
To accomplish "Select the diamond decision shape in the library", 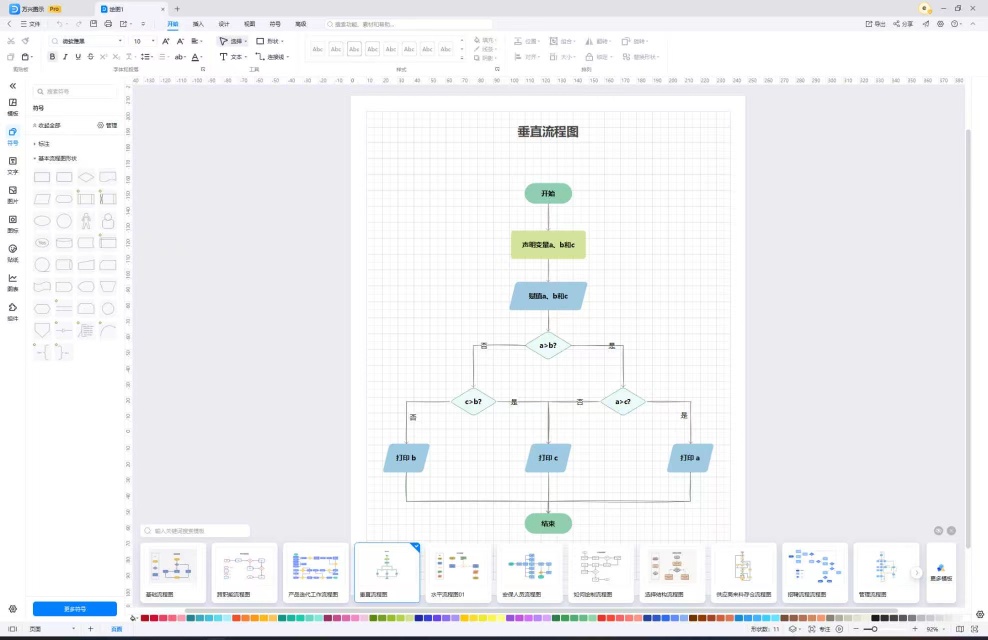I will (x=86, y=177).
